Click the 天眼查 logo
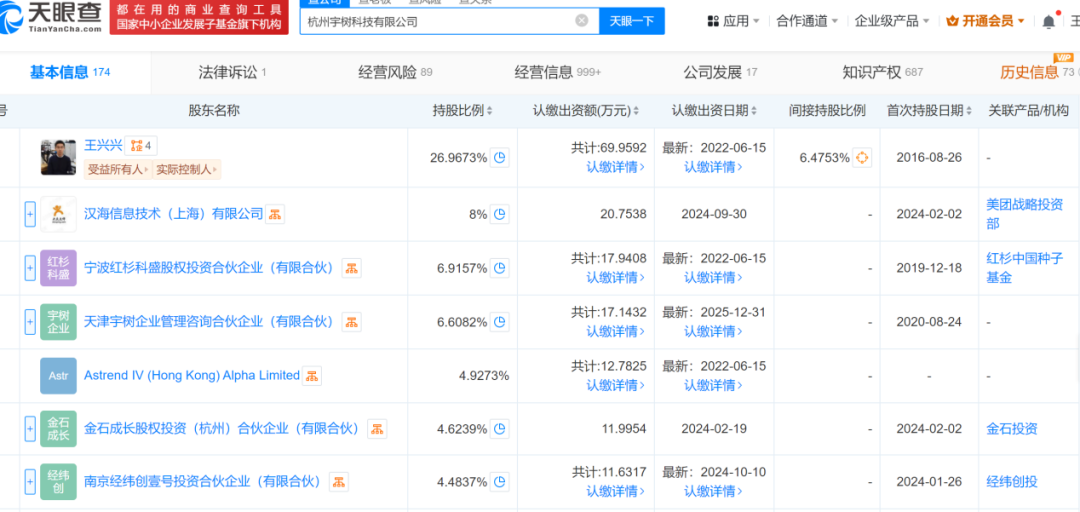The height and width of the screenshot is (512, 1080). click(x=52, y=17)
